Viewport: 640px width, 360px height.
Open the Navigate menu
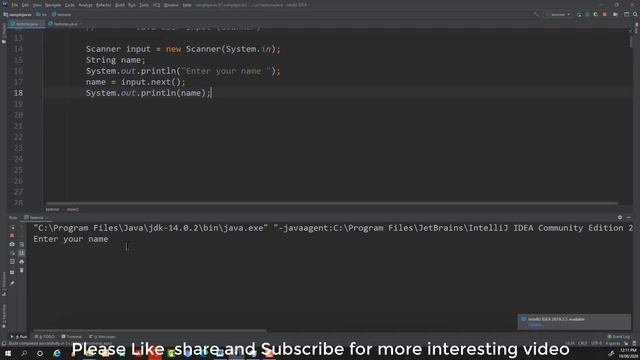53,5
